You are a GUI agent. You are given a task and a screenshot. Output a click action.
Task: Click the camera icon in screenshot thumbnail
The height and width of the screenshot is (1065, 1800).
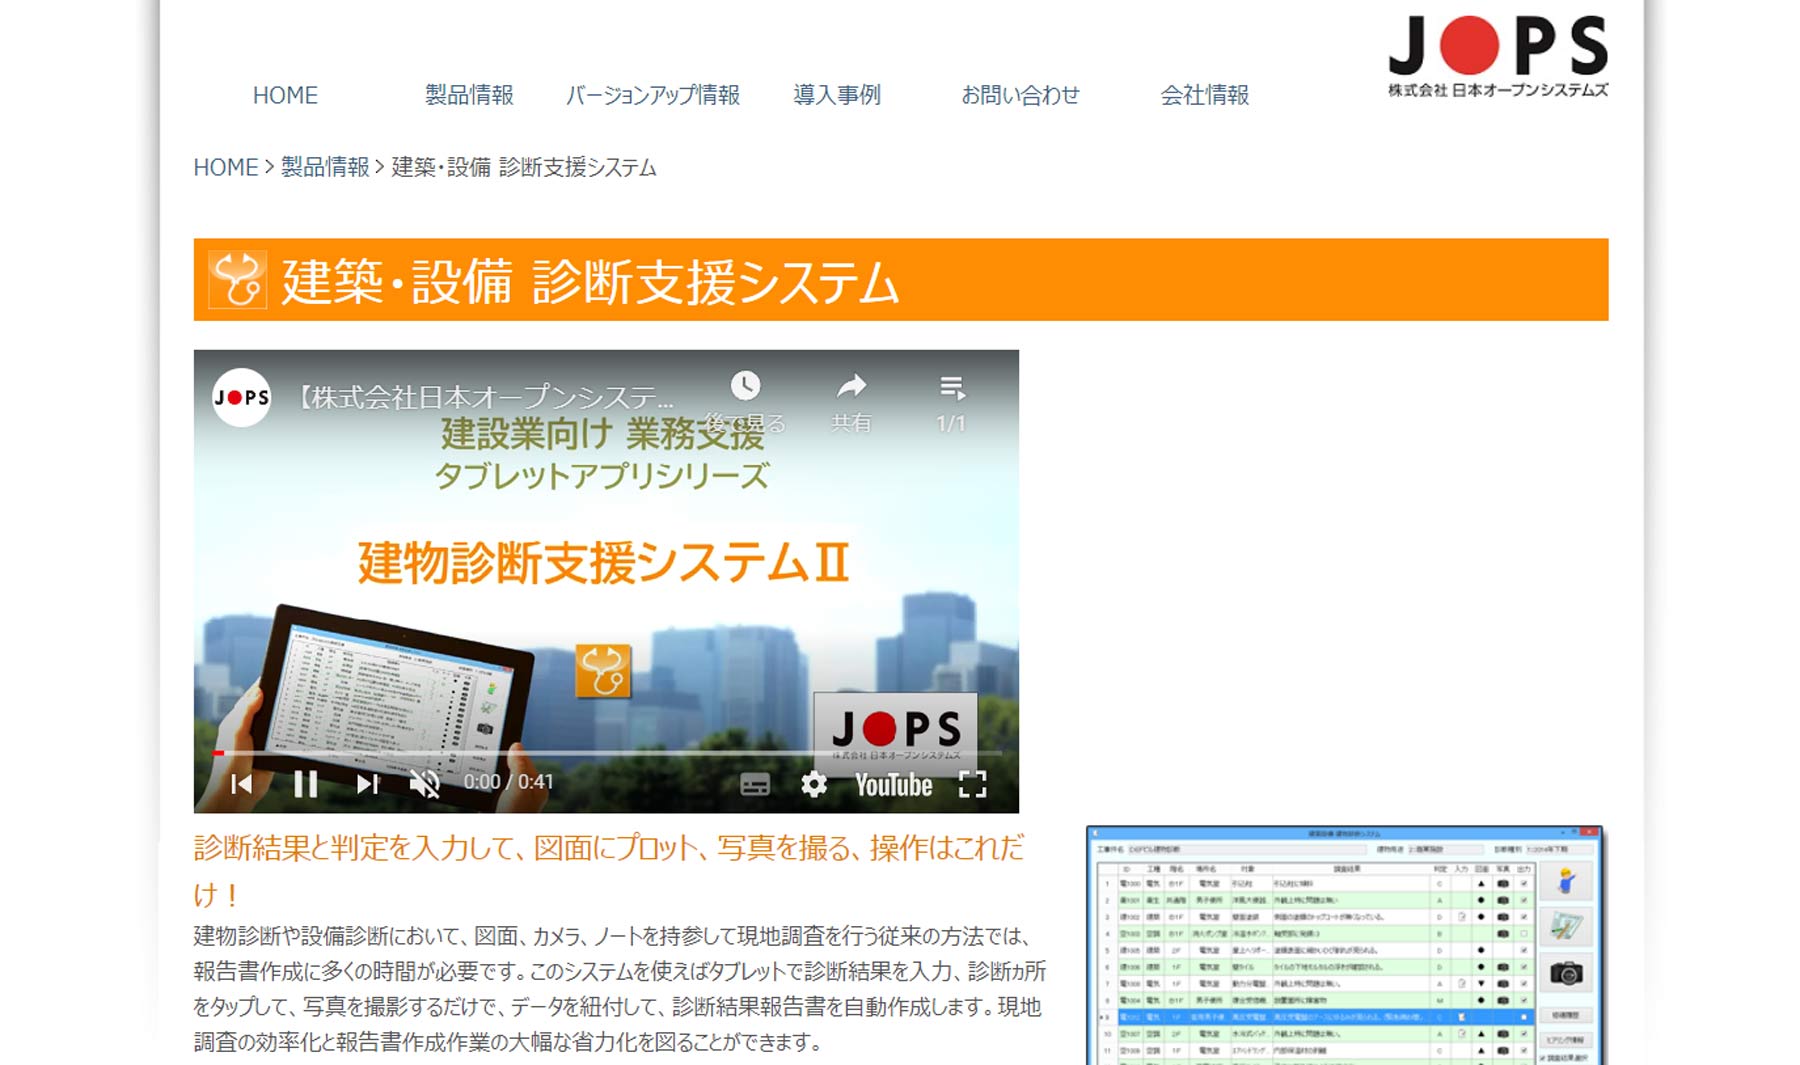pos(1566,973)
